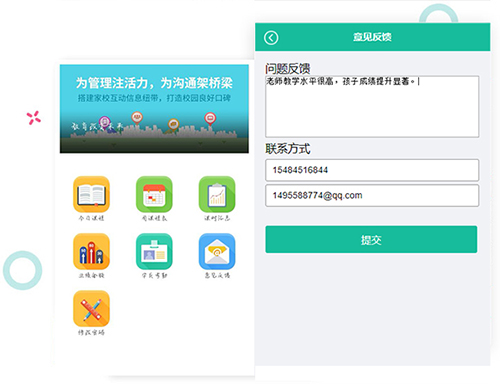Click the banner subtitle 搭建家校互动信息纽带
500x384 pixels.
click(x=118, y=98)
